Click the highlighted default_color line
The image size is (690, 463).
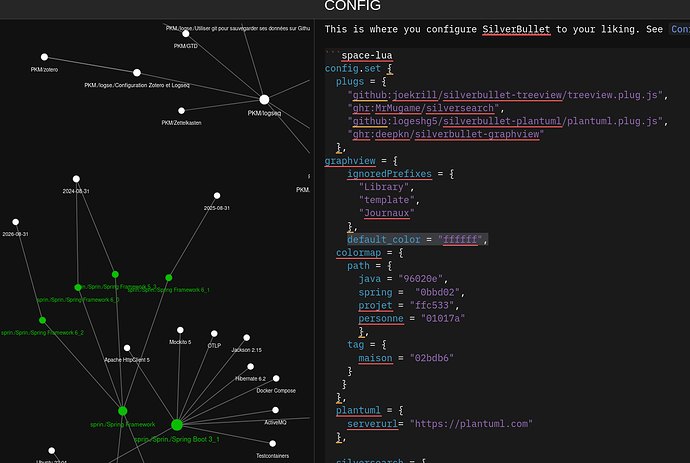418,239
